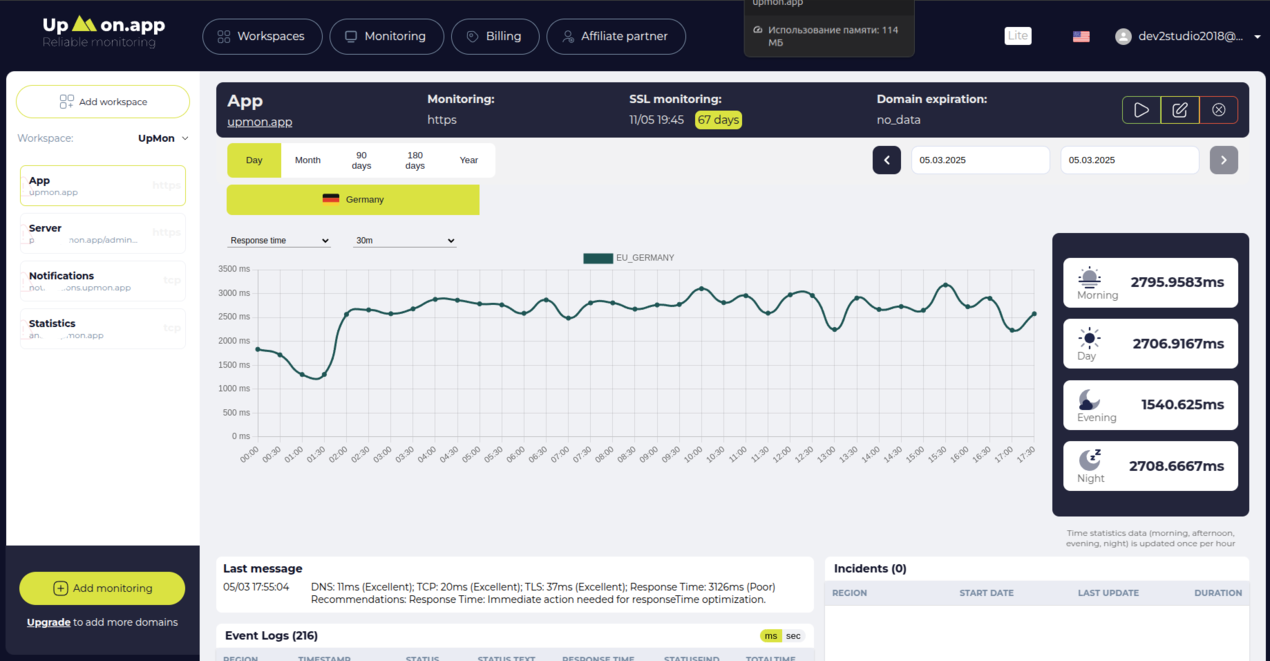Screen dimensions: 1270x661
Task: Click the DURATION column header
Action: click(1218, 593)
